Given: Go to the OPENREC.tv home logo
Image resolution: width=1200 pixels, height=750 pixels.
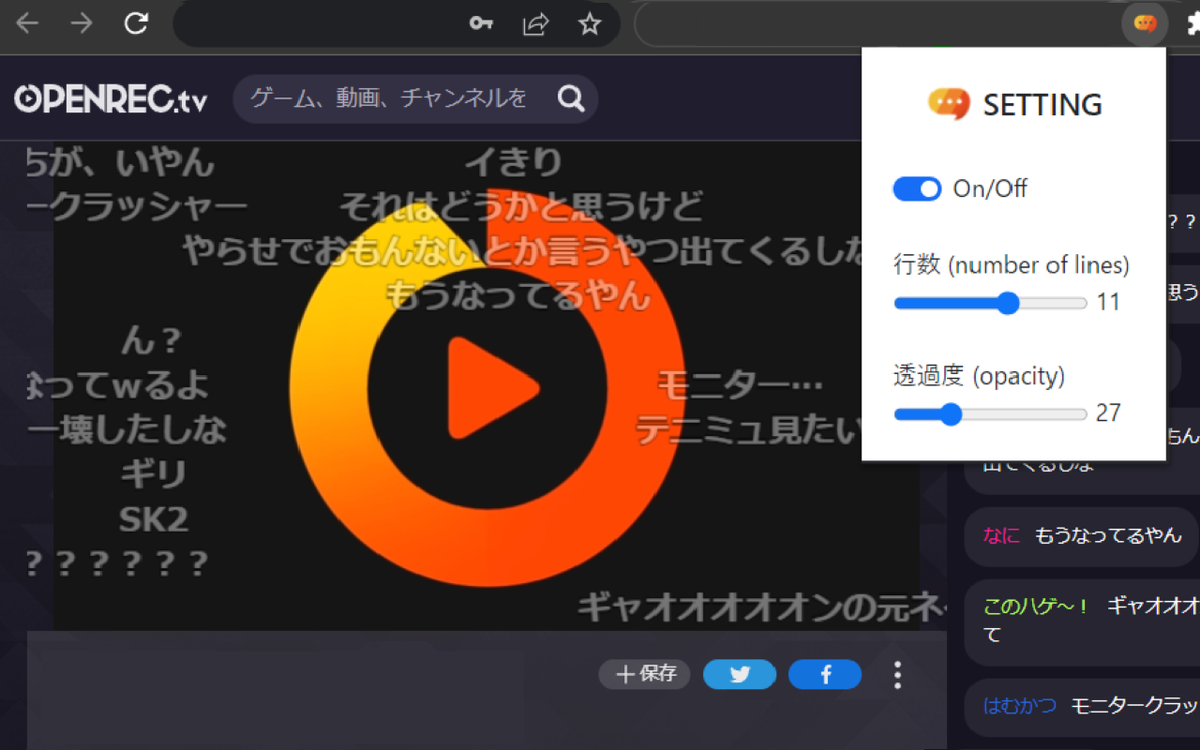Looking at the screenshot, I should coord(111,99).
